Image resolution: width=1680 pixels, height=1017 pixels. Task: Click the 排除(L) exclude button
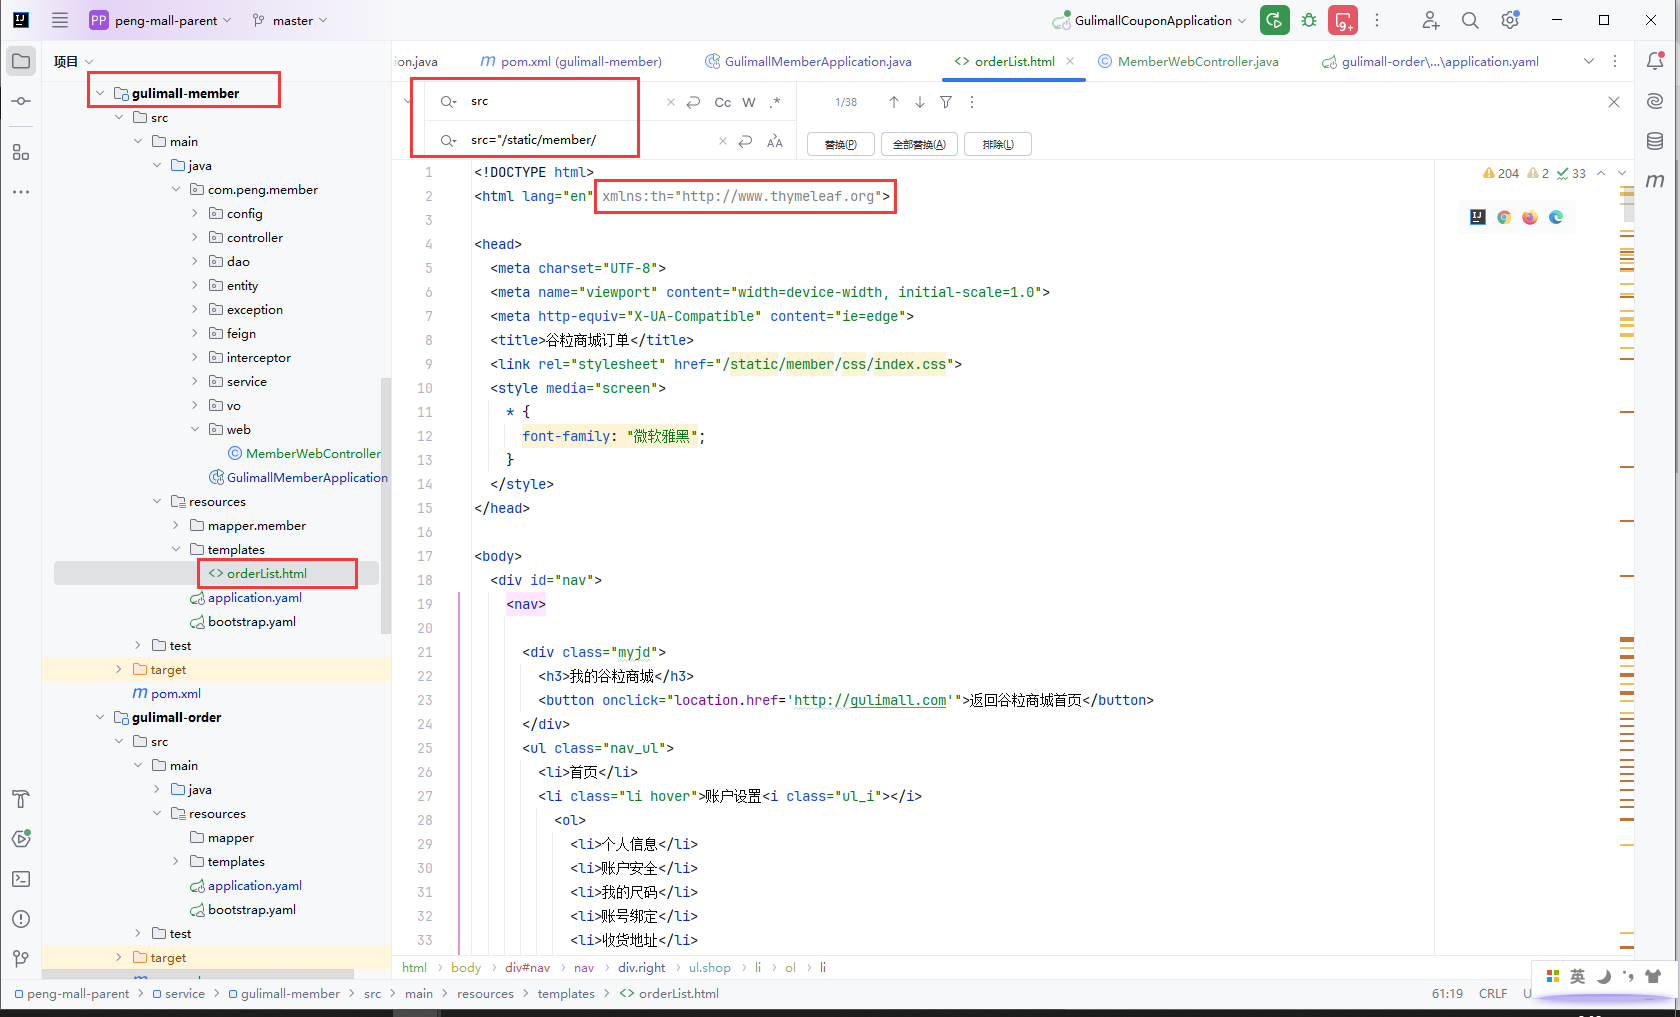click(x=998, y=144)
